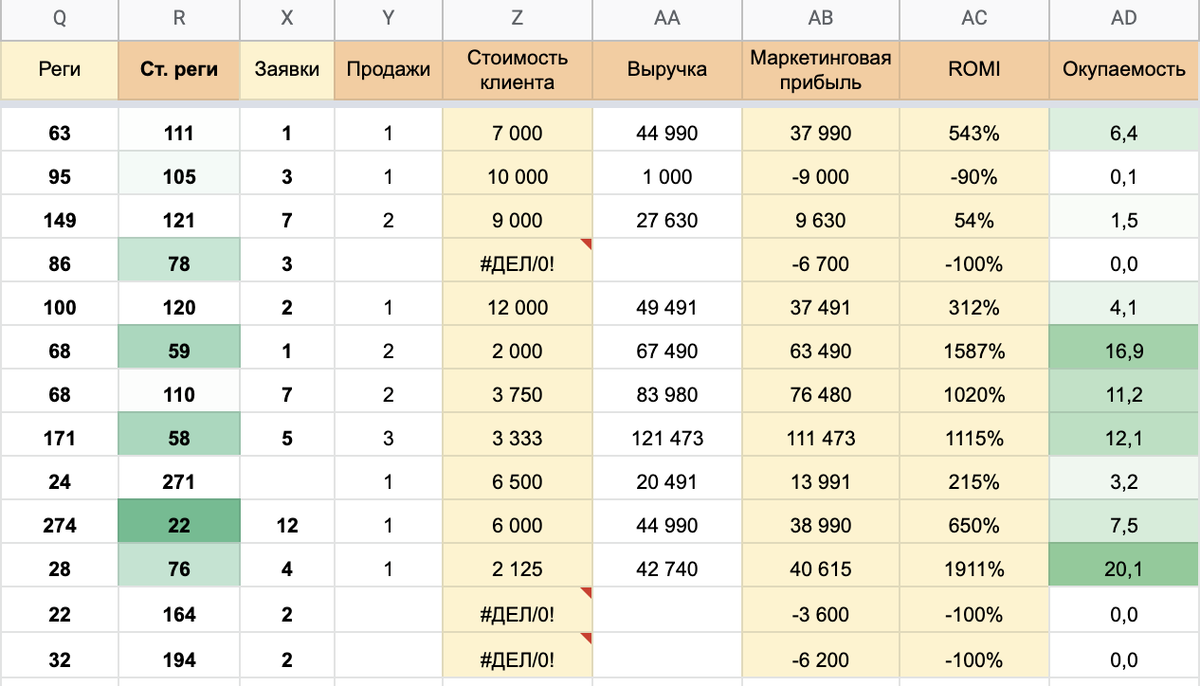Select the profit cell showing -9 000
Viewport: 1200px width, 686px height.
click(x=820, y=177)
